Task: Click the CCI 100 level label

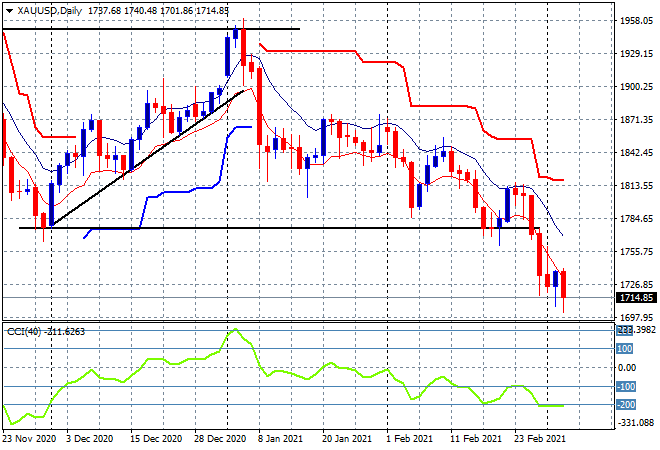Action: click(x=625, y=349)
